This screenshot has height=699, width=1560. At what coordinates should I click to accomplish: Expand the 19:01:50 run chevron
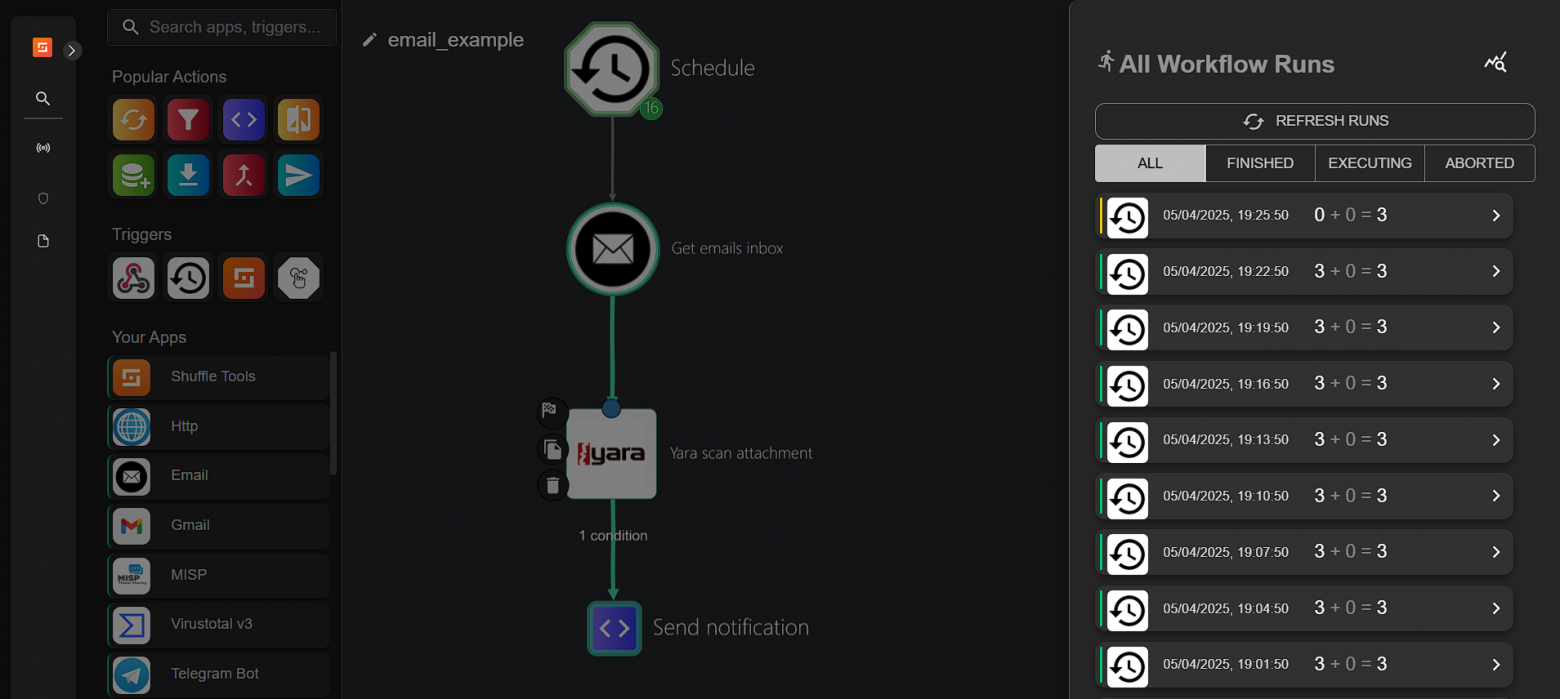[1496, 664]
